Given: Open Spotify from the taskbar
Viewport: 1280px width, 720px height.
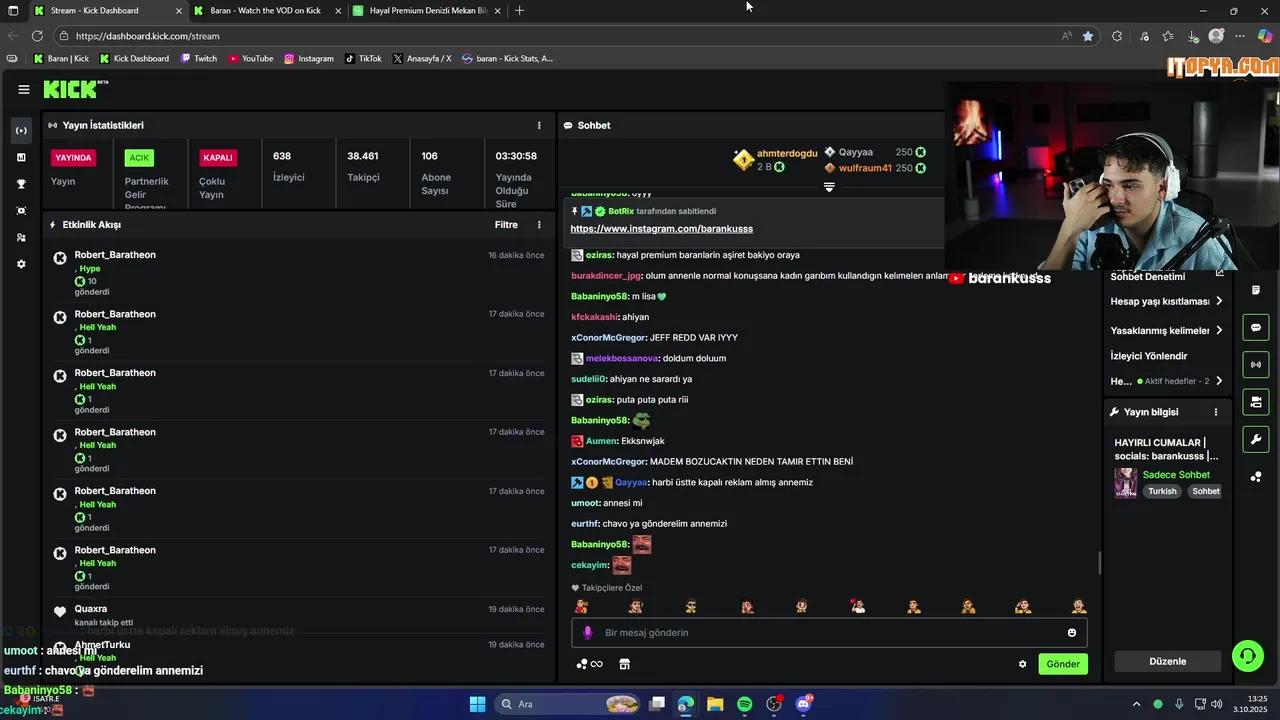Looking at the screenshot, I should 744,704.
